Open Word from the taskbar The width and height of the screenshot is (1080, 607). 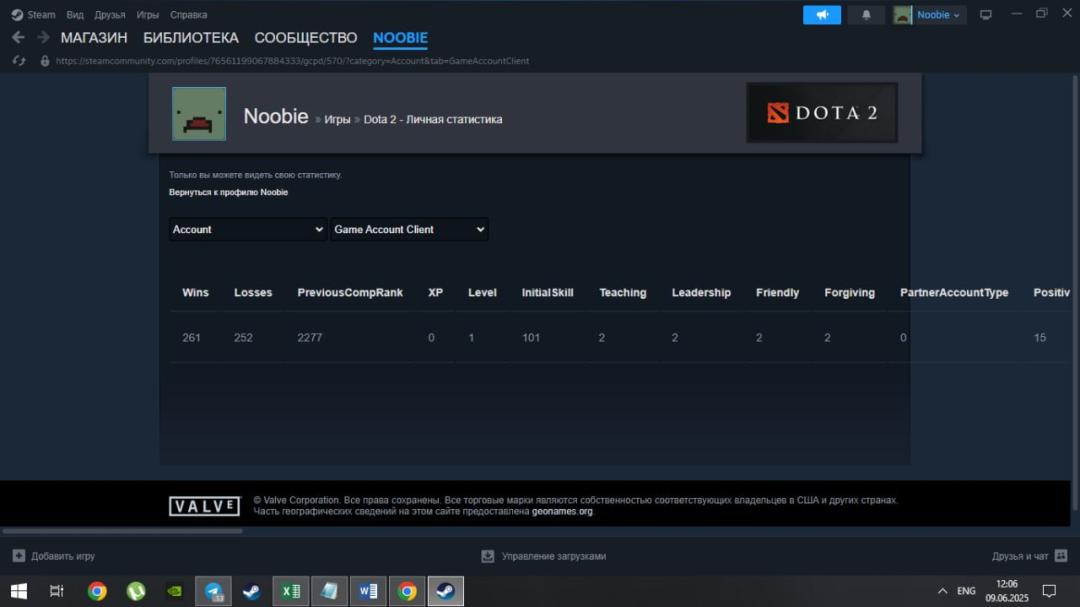tap(368, 590)
